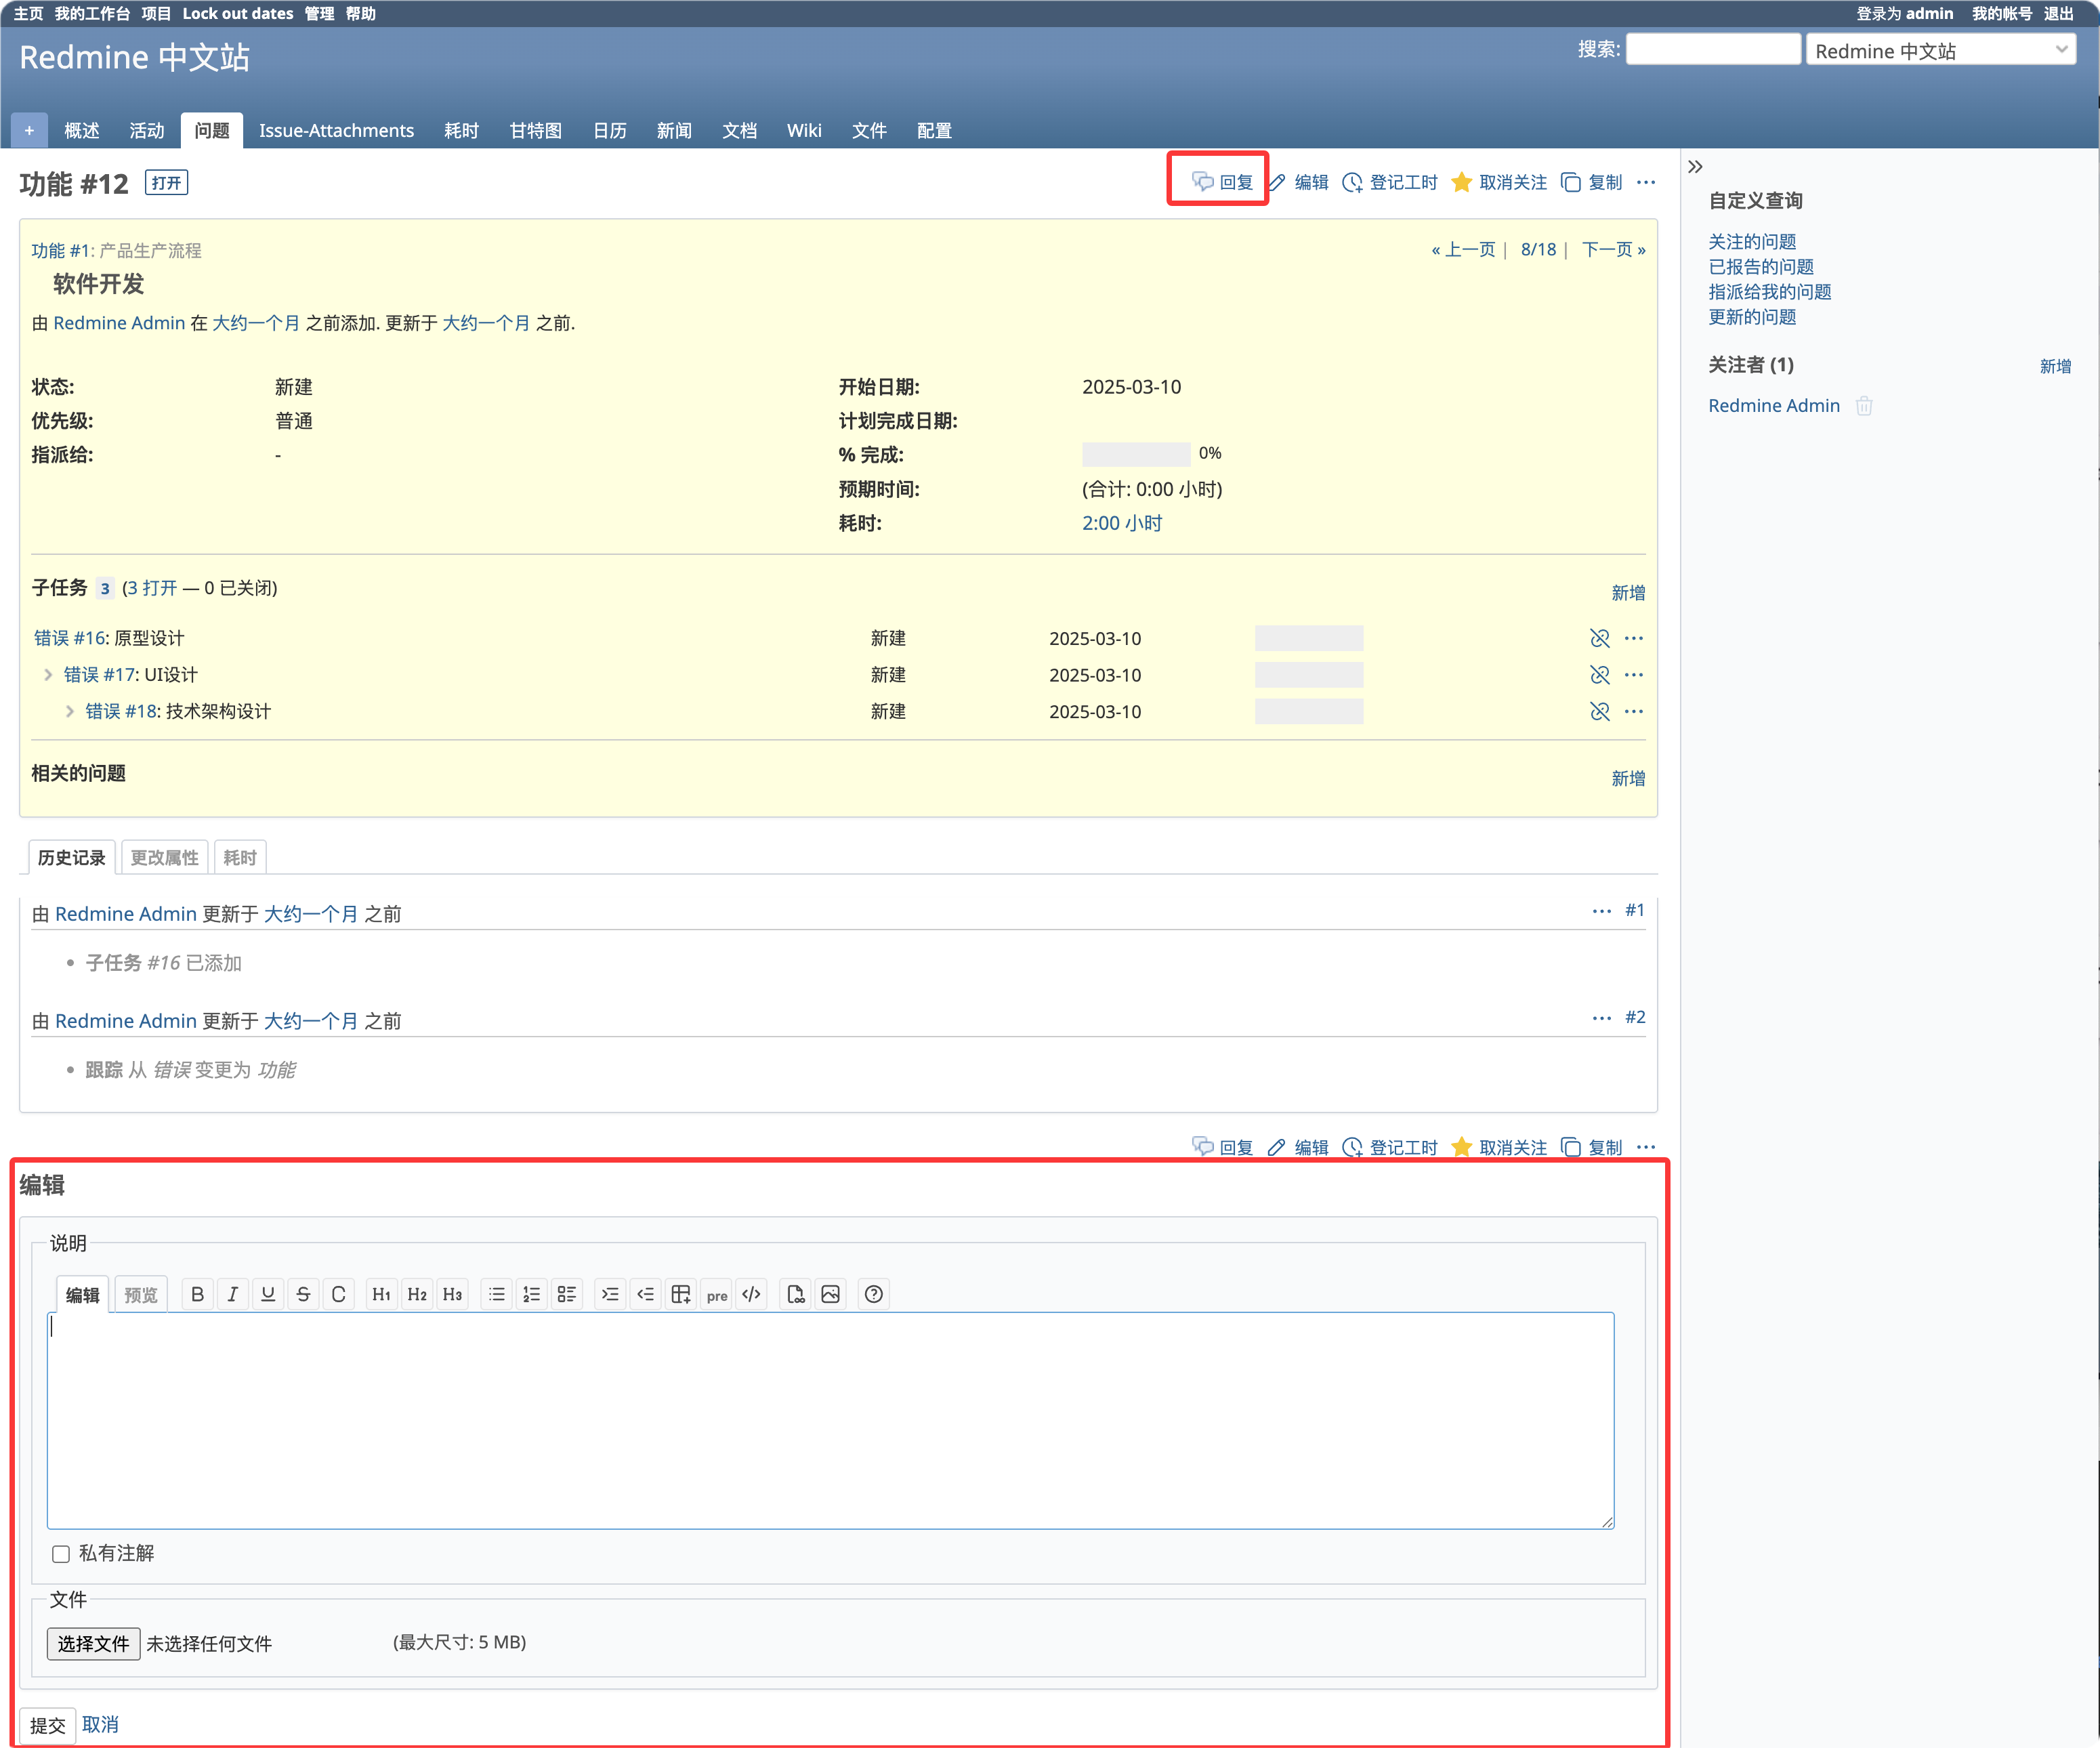This screenshot has height=1748, width=2100.
Task: Collapse the right sidebar
Action: (x=1694, y=167)
